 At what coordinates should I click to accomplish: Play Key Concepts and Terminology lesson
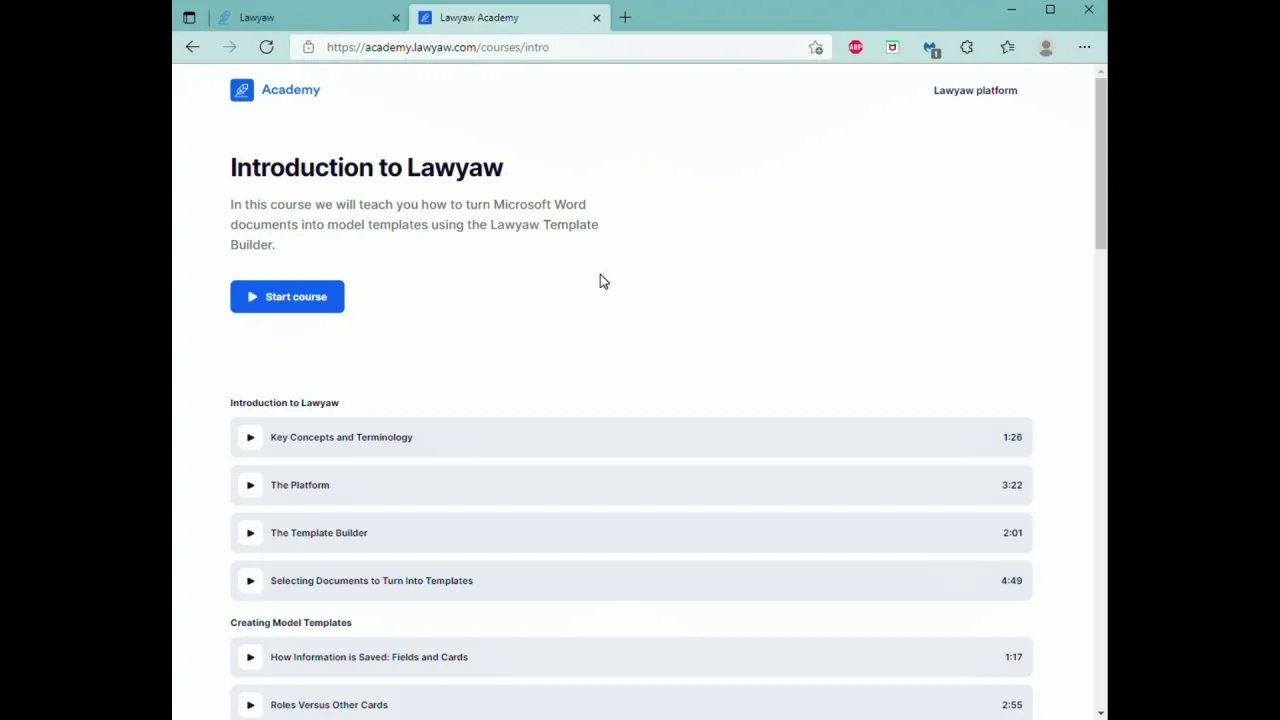pos(250,437)
